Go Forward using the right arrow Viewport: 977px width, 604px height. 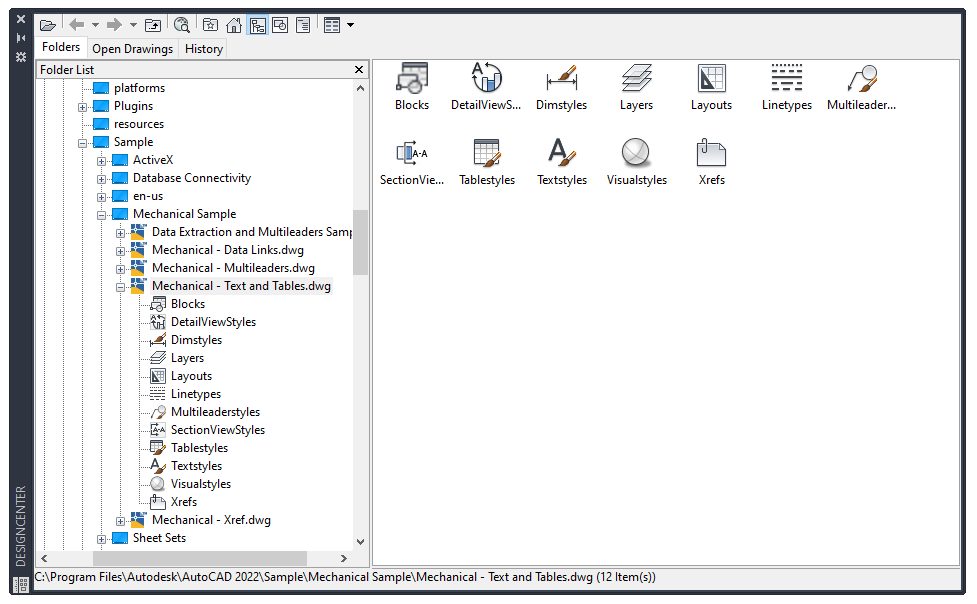pyautogui.click(x=114, y=25)
